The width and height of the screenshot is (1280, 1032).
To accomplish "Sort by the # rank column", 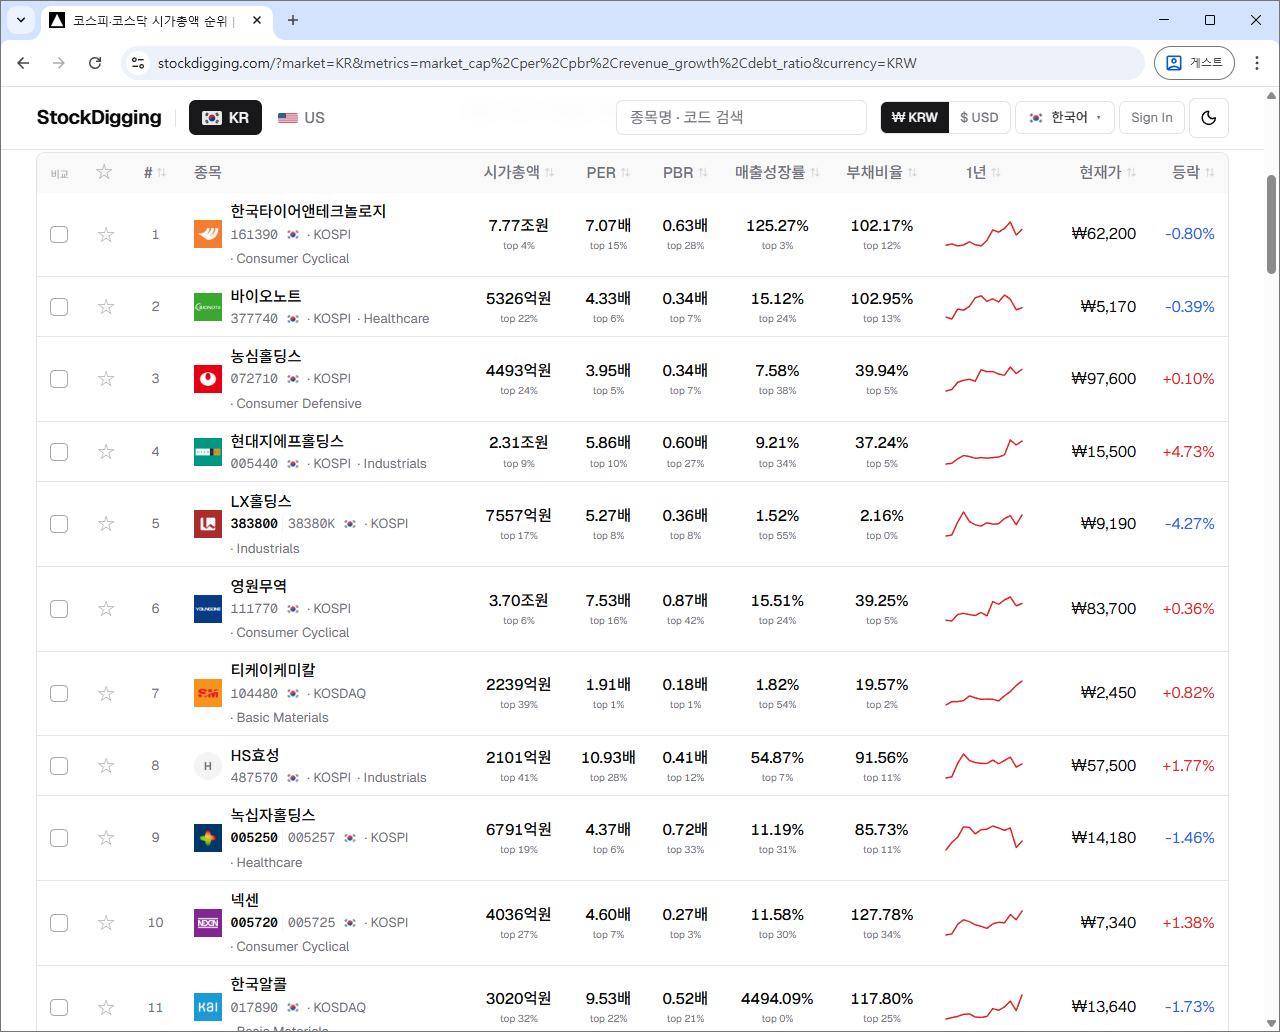I will pyautogui.click(x=155, y=172).
